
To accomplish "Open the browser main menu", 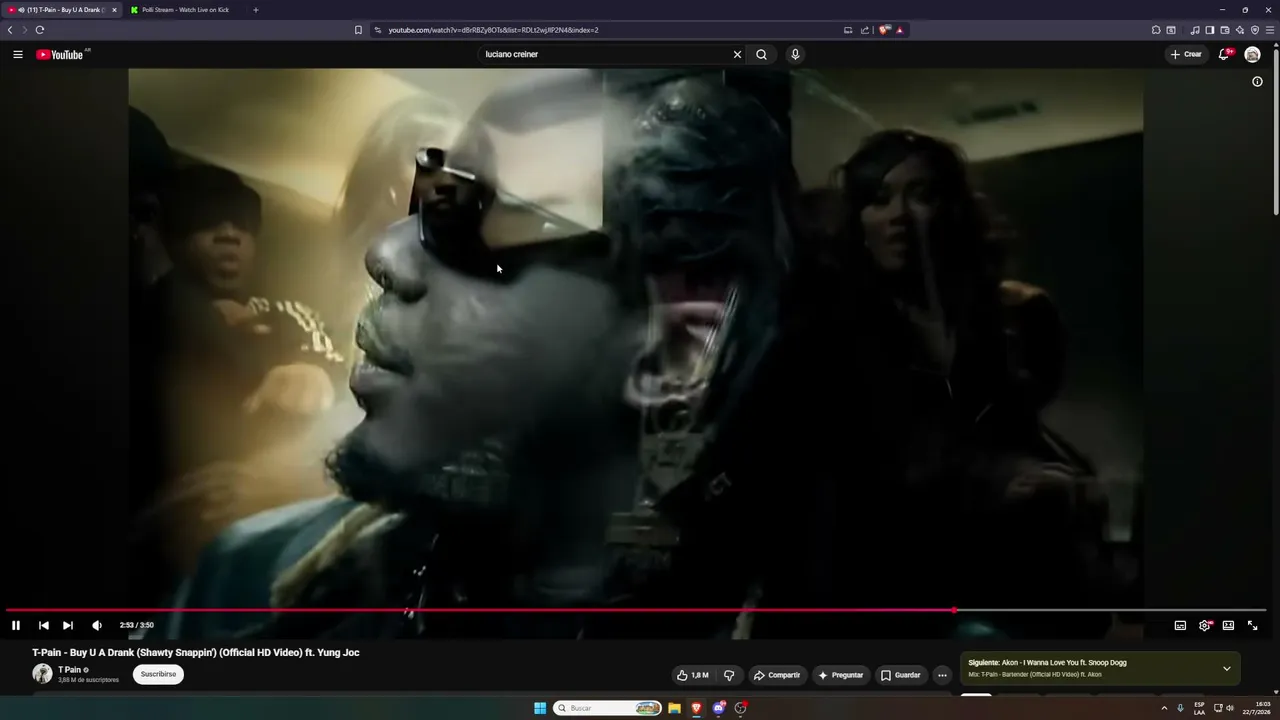I will [1270, 30].
